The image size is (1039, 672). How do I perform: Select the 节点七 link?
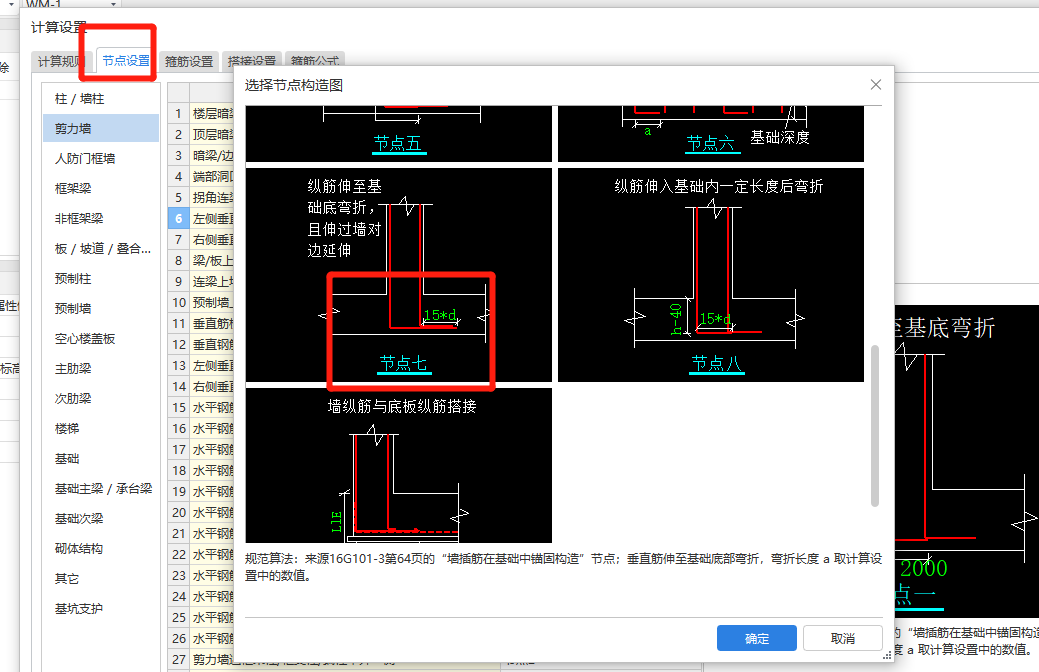[404, 363]
